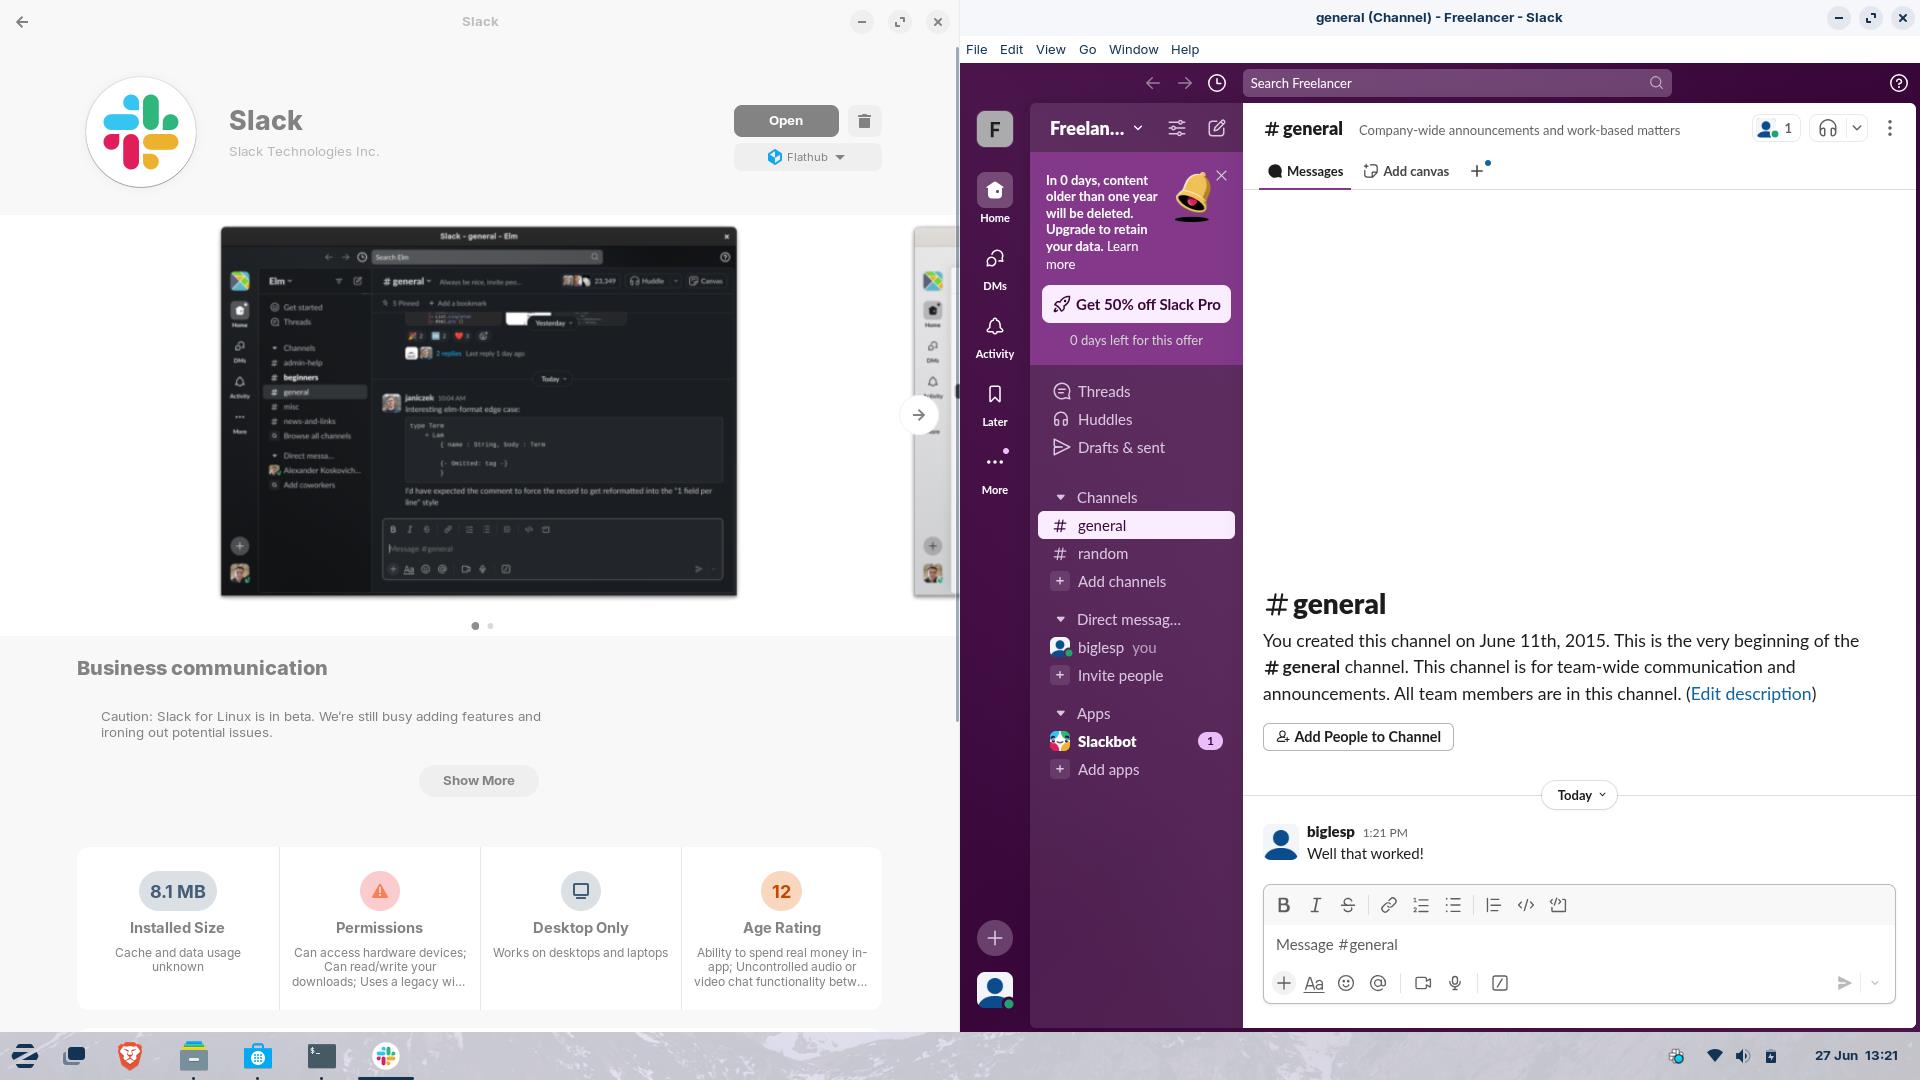
Task: Mention someone with the @ icon
Action: [x=1378, y=983]
